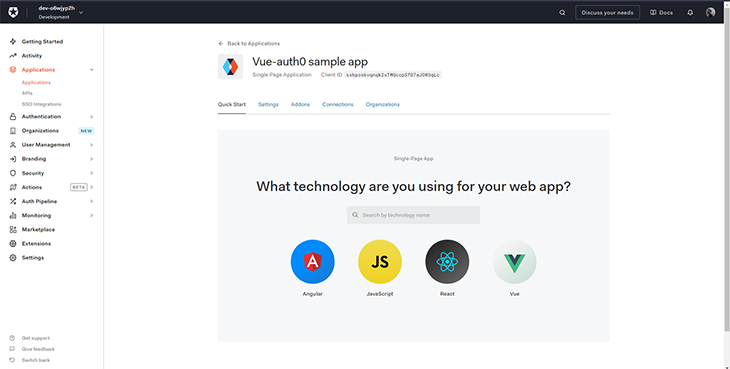This screenshot has height=369, width=730.
Task: Switch to the Addons tab
Action: (300, 104)
